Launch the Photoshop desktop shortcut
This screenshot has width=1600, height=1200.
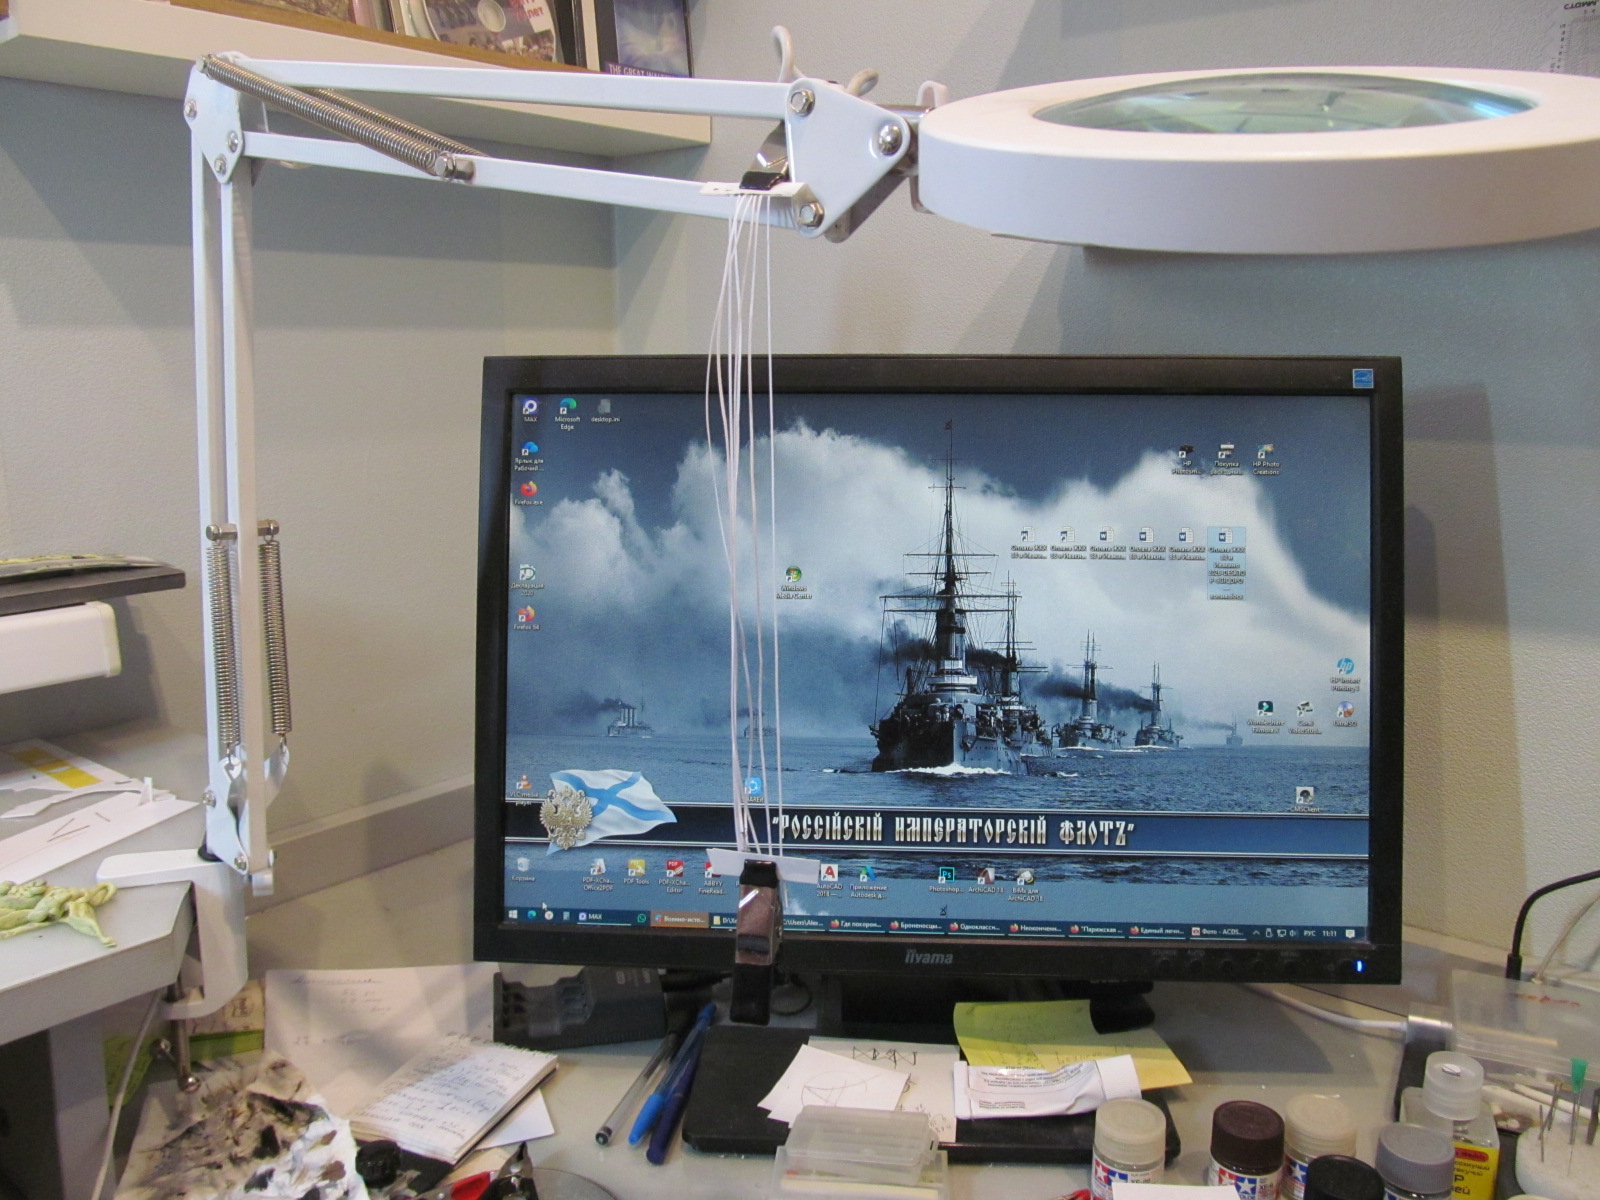(944, 876)
